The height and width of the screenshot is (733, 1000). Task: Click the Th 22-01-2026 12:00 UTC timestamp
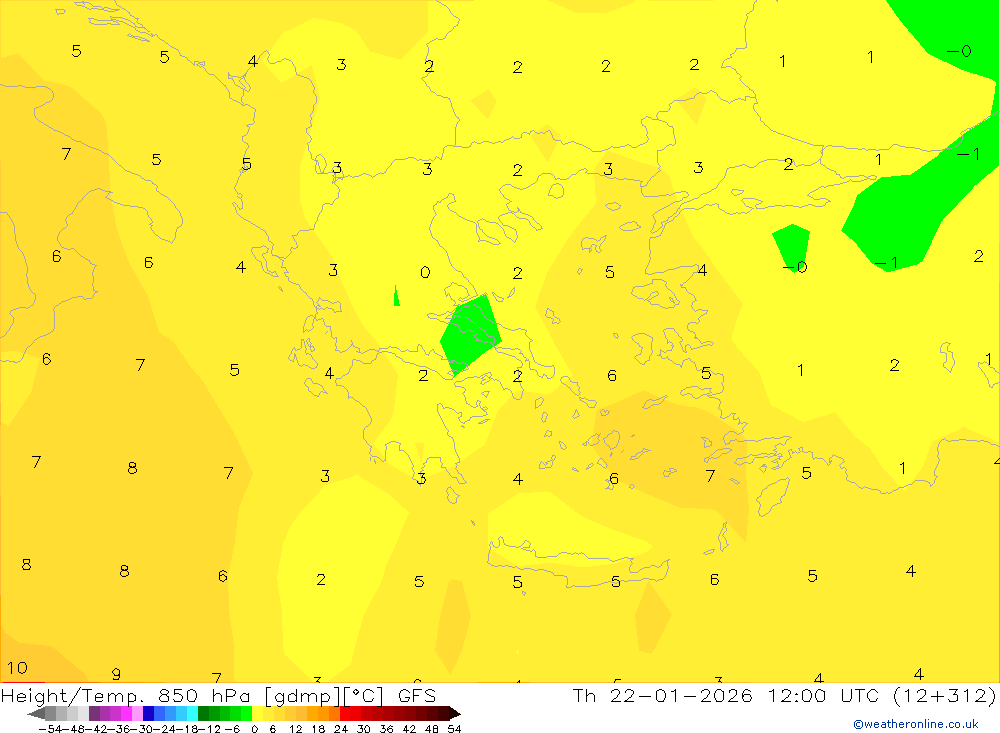(784, 695)
